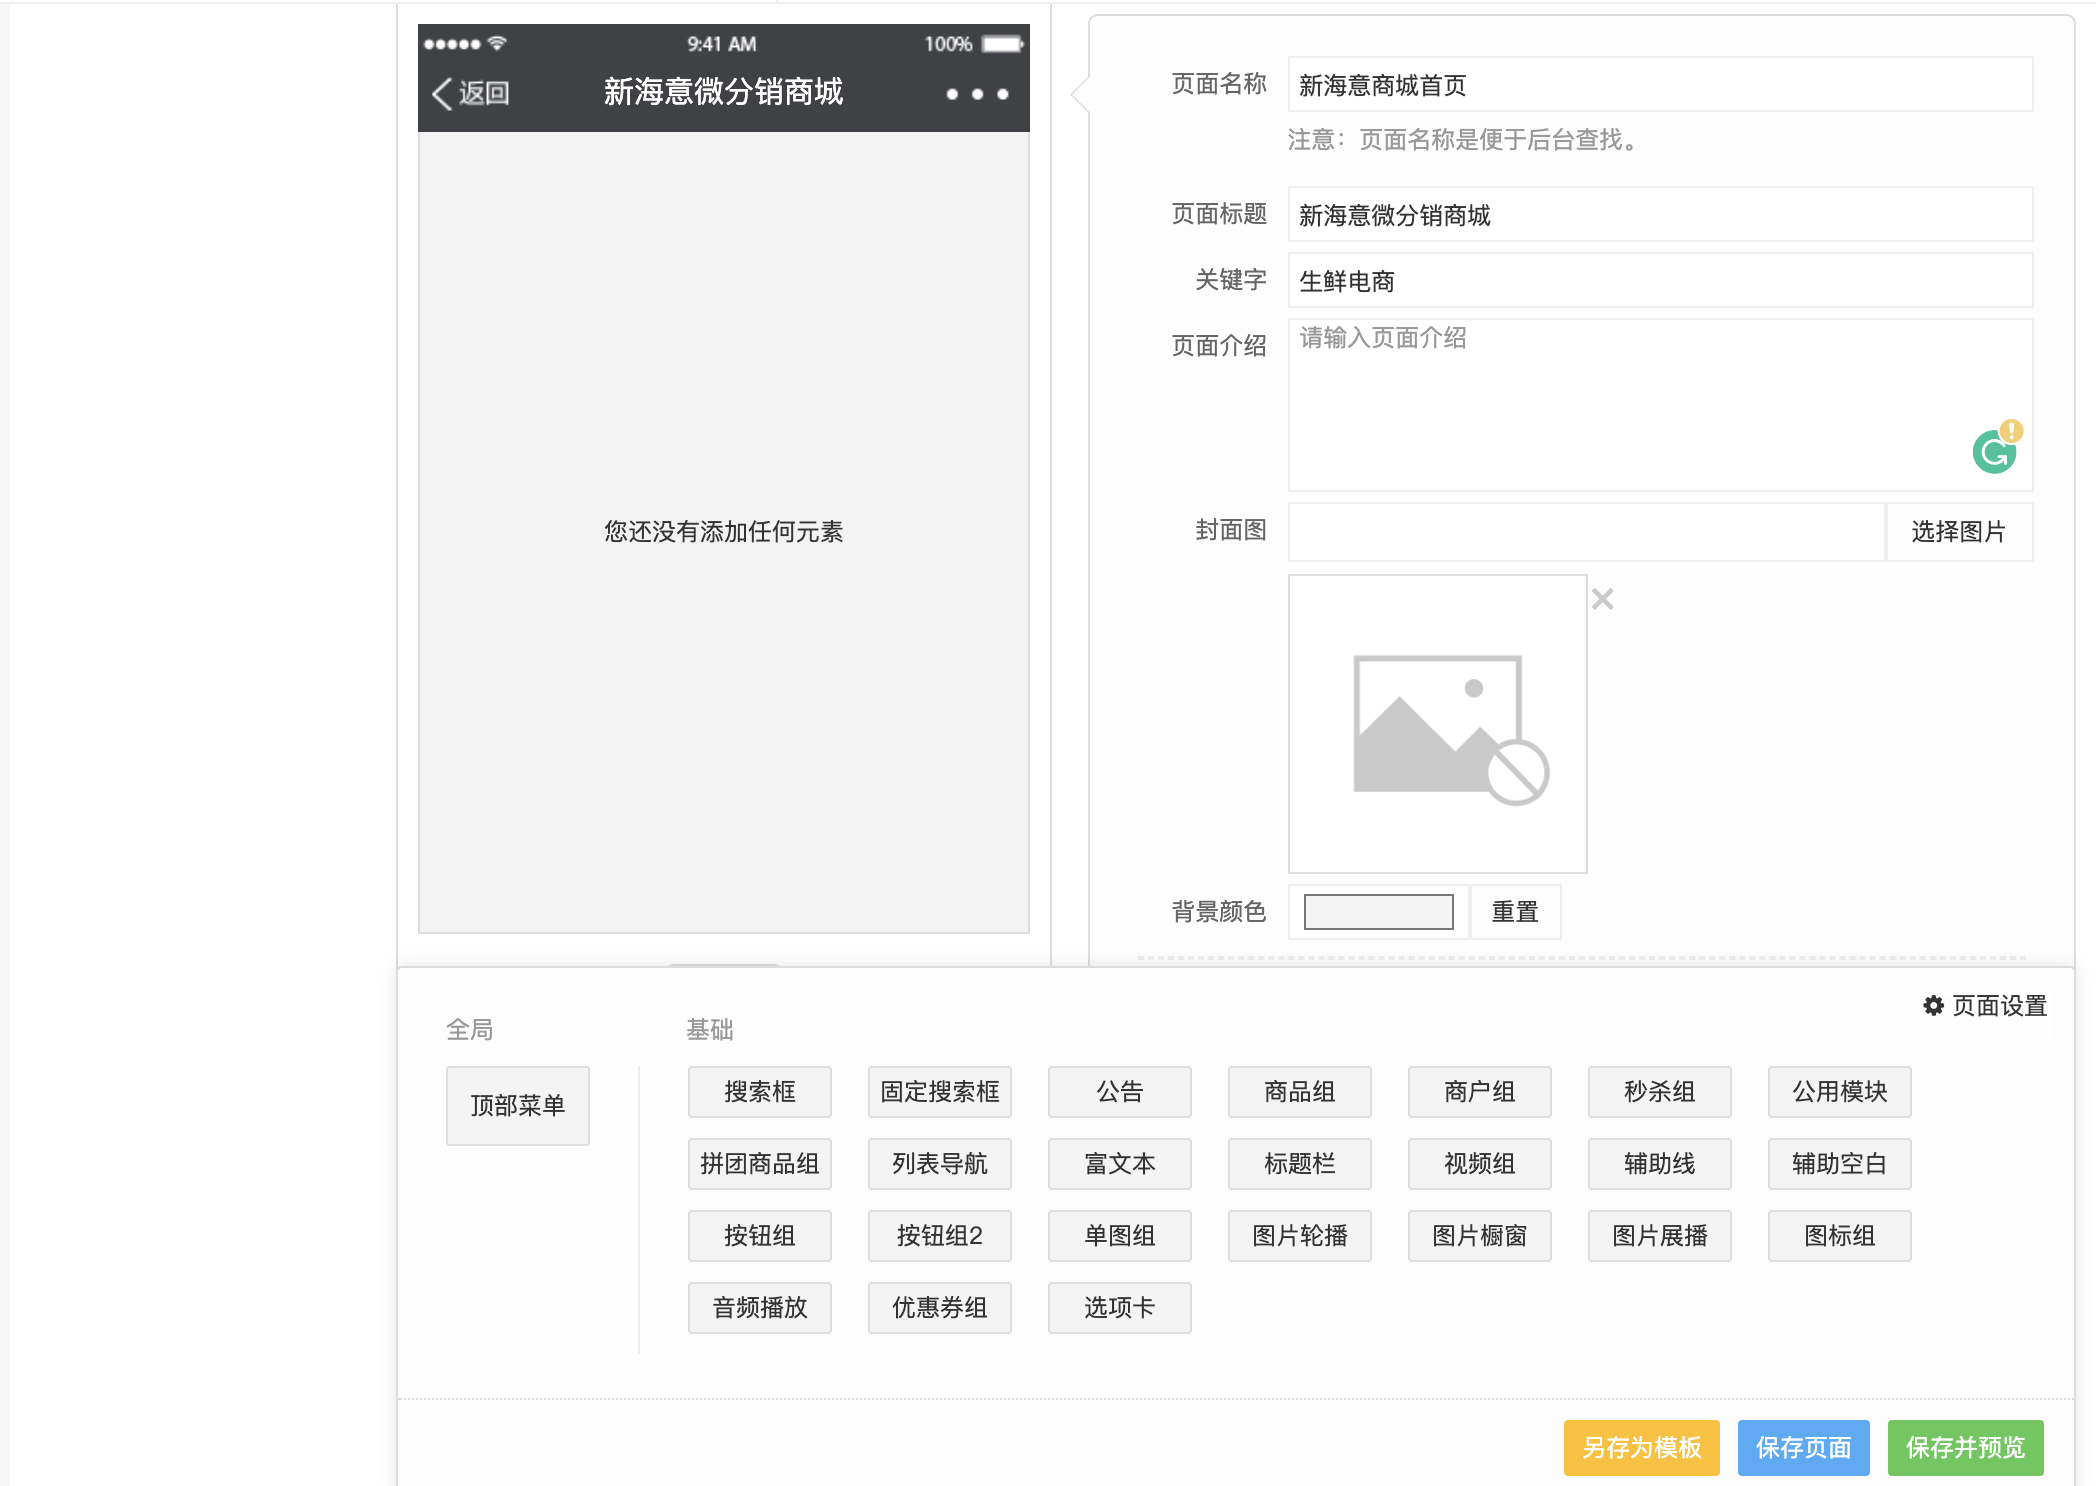The height and width of the screenshot is (1486, 2096).
Task: Click phone preview title 新海意微分销商城
Action: pos(723,92)
